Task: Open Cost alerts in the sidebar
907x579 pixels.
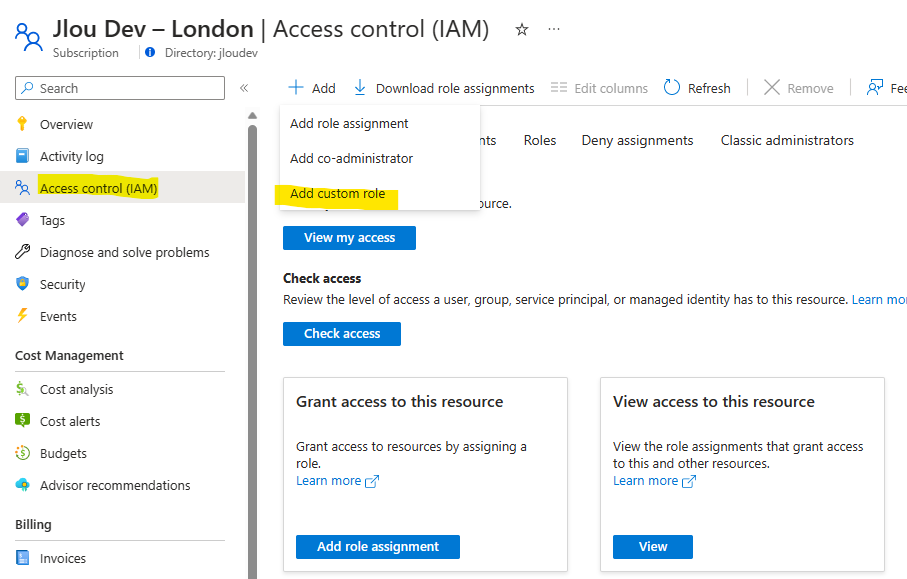Action: point(70,421)
